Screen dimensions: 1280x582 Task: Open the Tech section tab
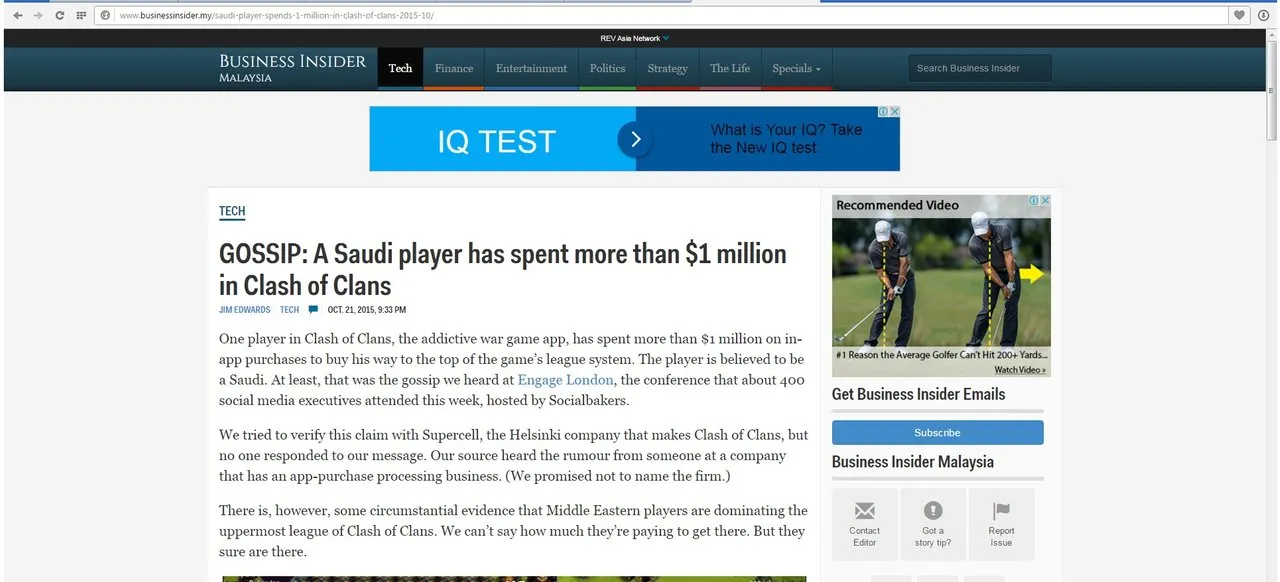tap(400, 68)
